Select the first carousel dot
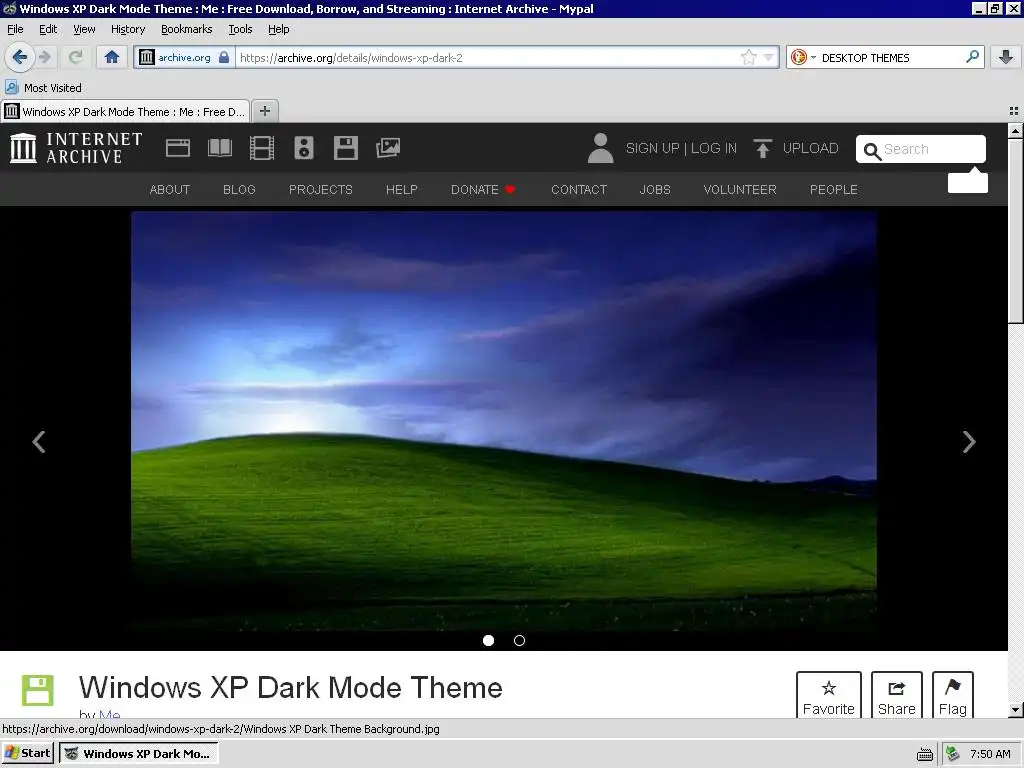Image resolution: width=1024 pixels, height=768 pixels. pyautogui.click(x=488, y=641)
